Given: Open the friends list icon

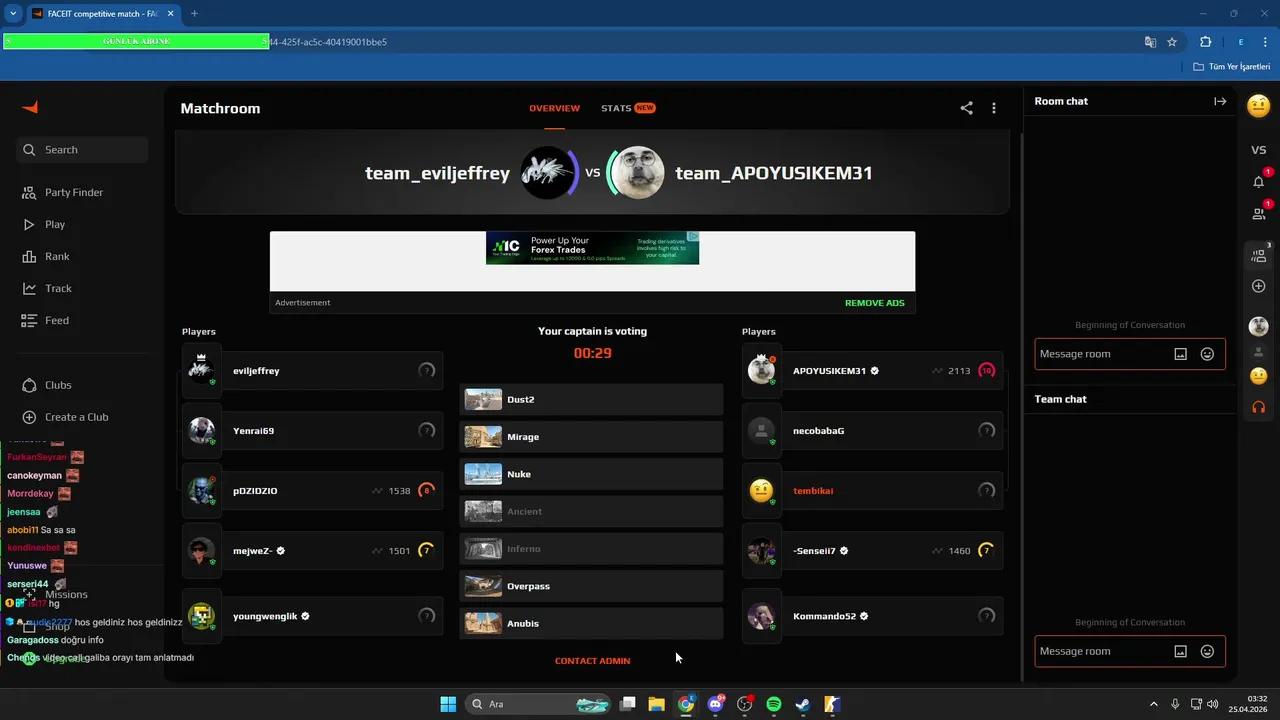Looking at the screenshot, I should tap(1259, 213).
